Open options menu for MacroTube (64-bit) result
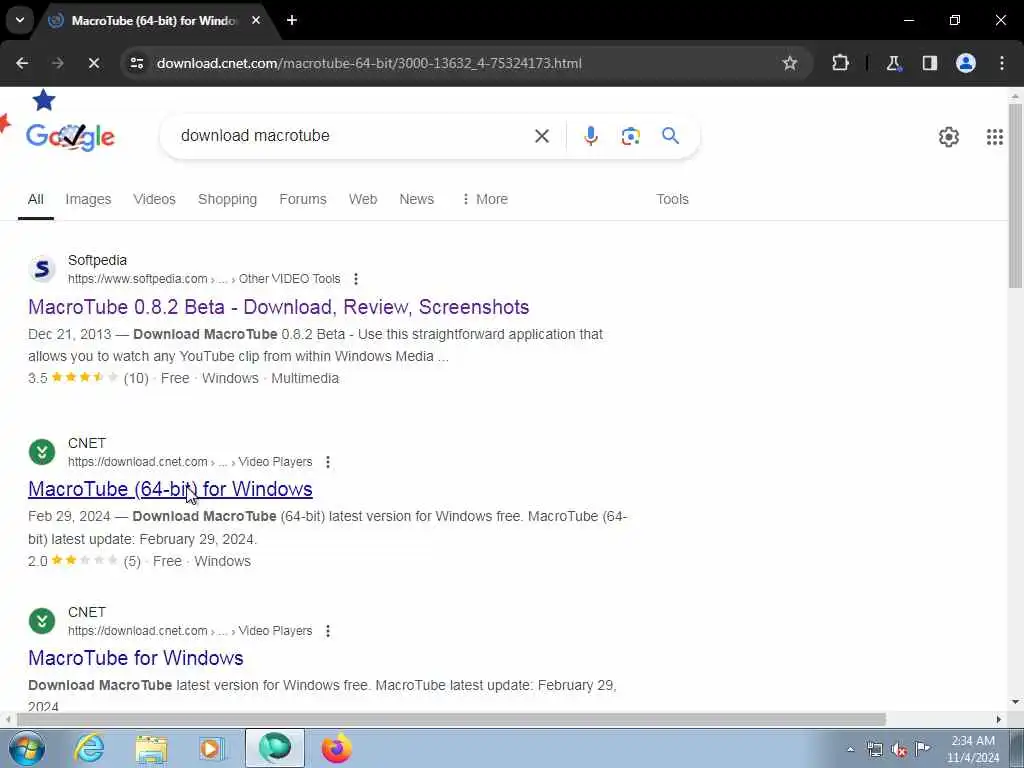 tap(328, 462)
